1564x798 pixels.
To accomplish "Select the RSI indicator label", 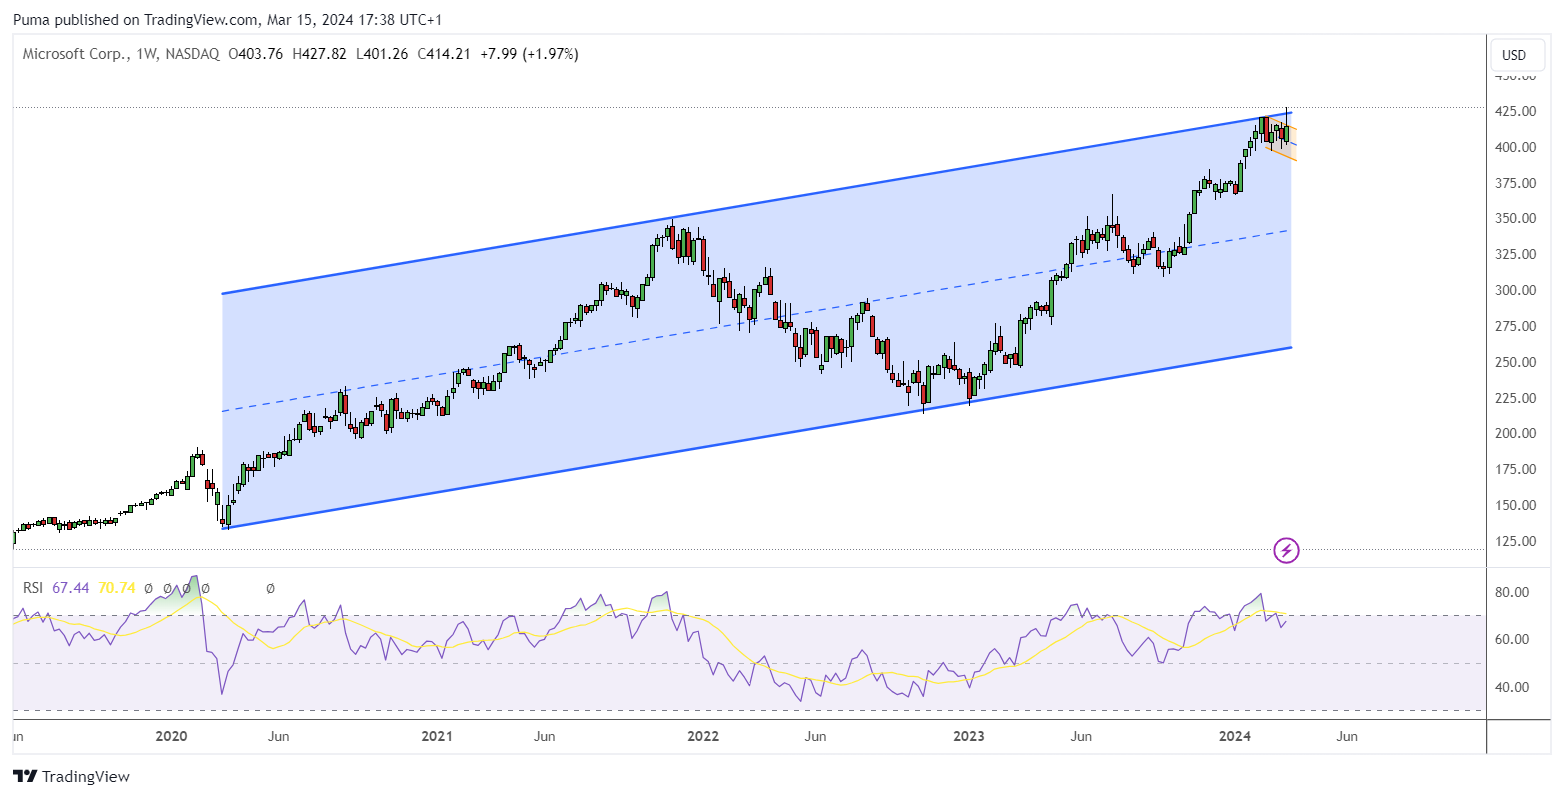I will click(x=34, y=588).
